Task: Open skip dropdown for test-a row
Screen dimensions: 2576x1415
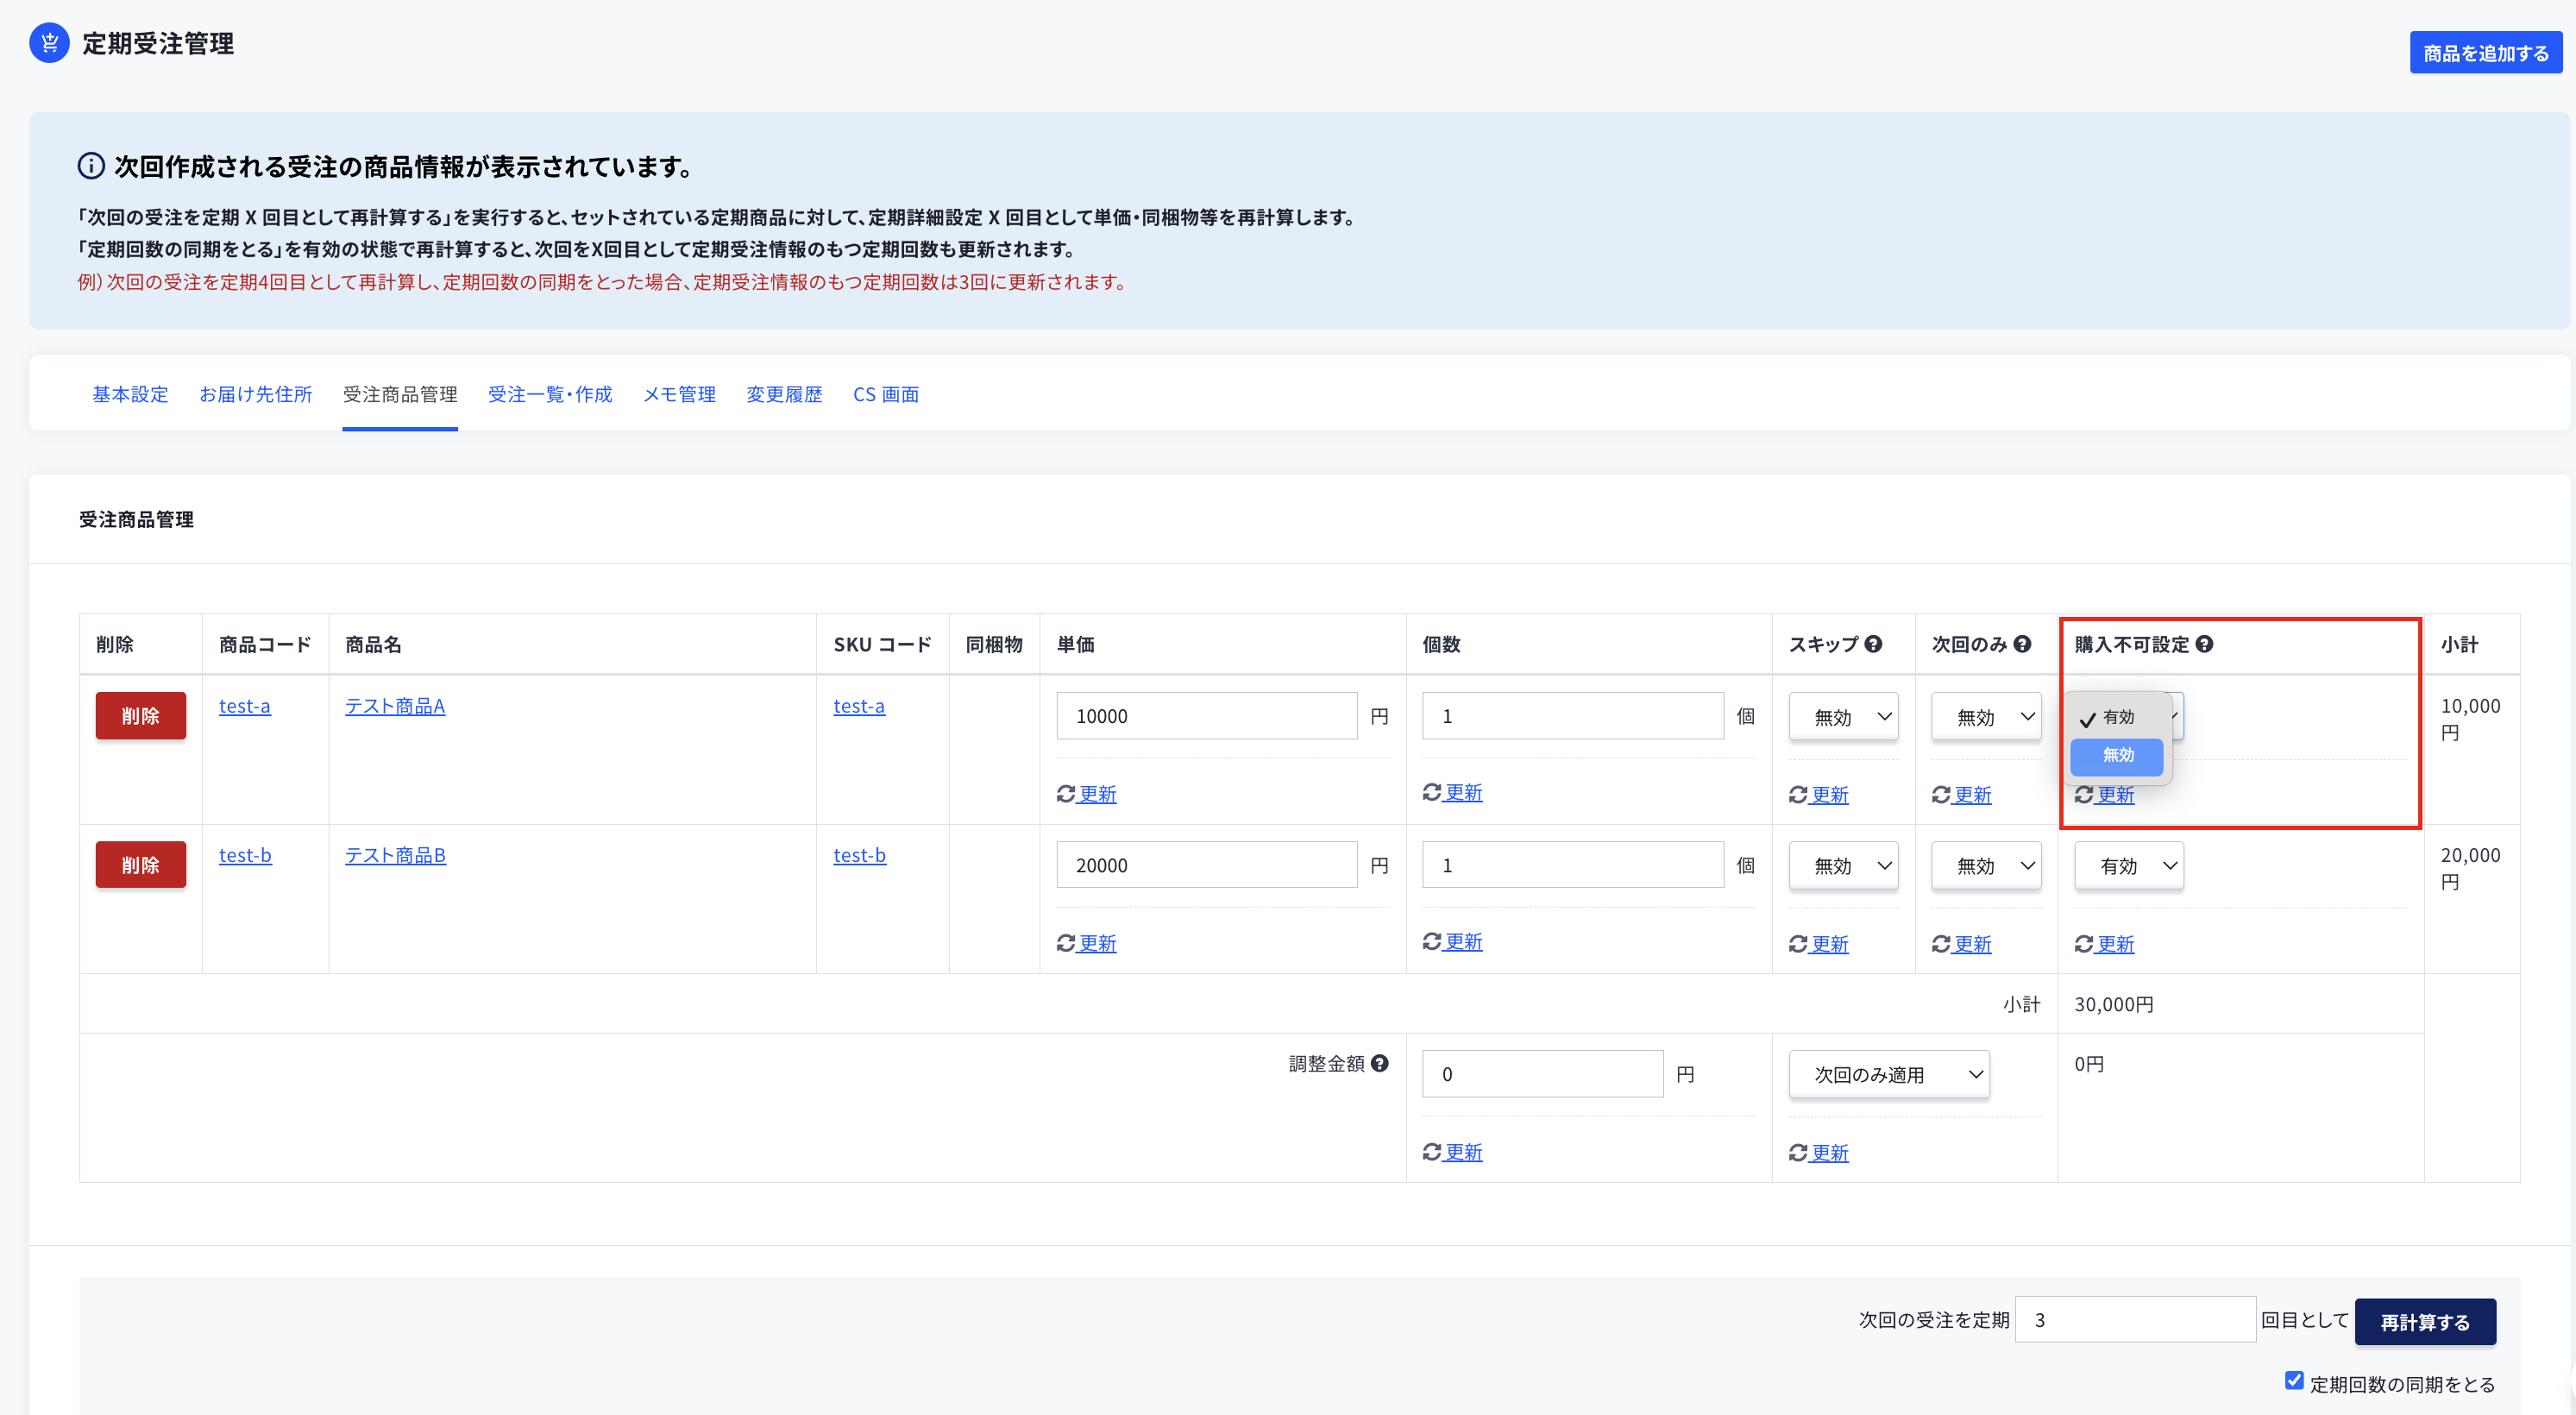Action: [1844, 717]
